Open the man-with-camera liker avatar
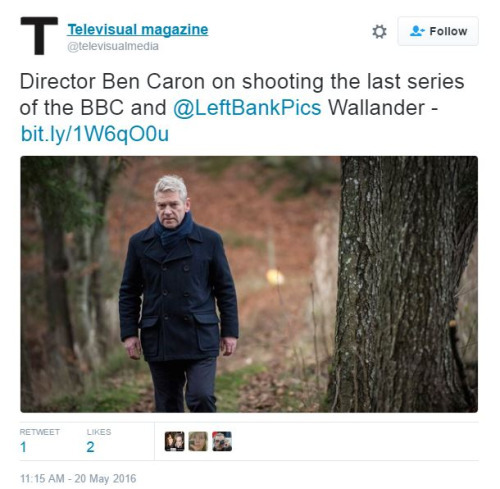The image size is (500, 489). click(x=222, y=441)
